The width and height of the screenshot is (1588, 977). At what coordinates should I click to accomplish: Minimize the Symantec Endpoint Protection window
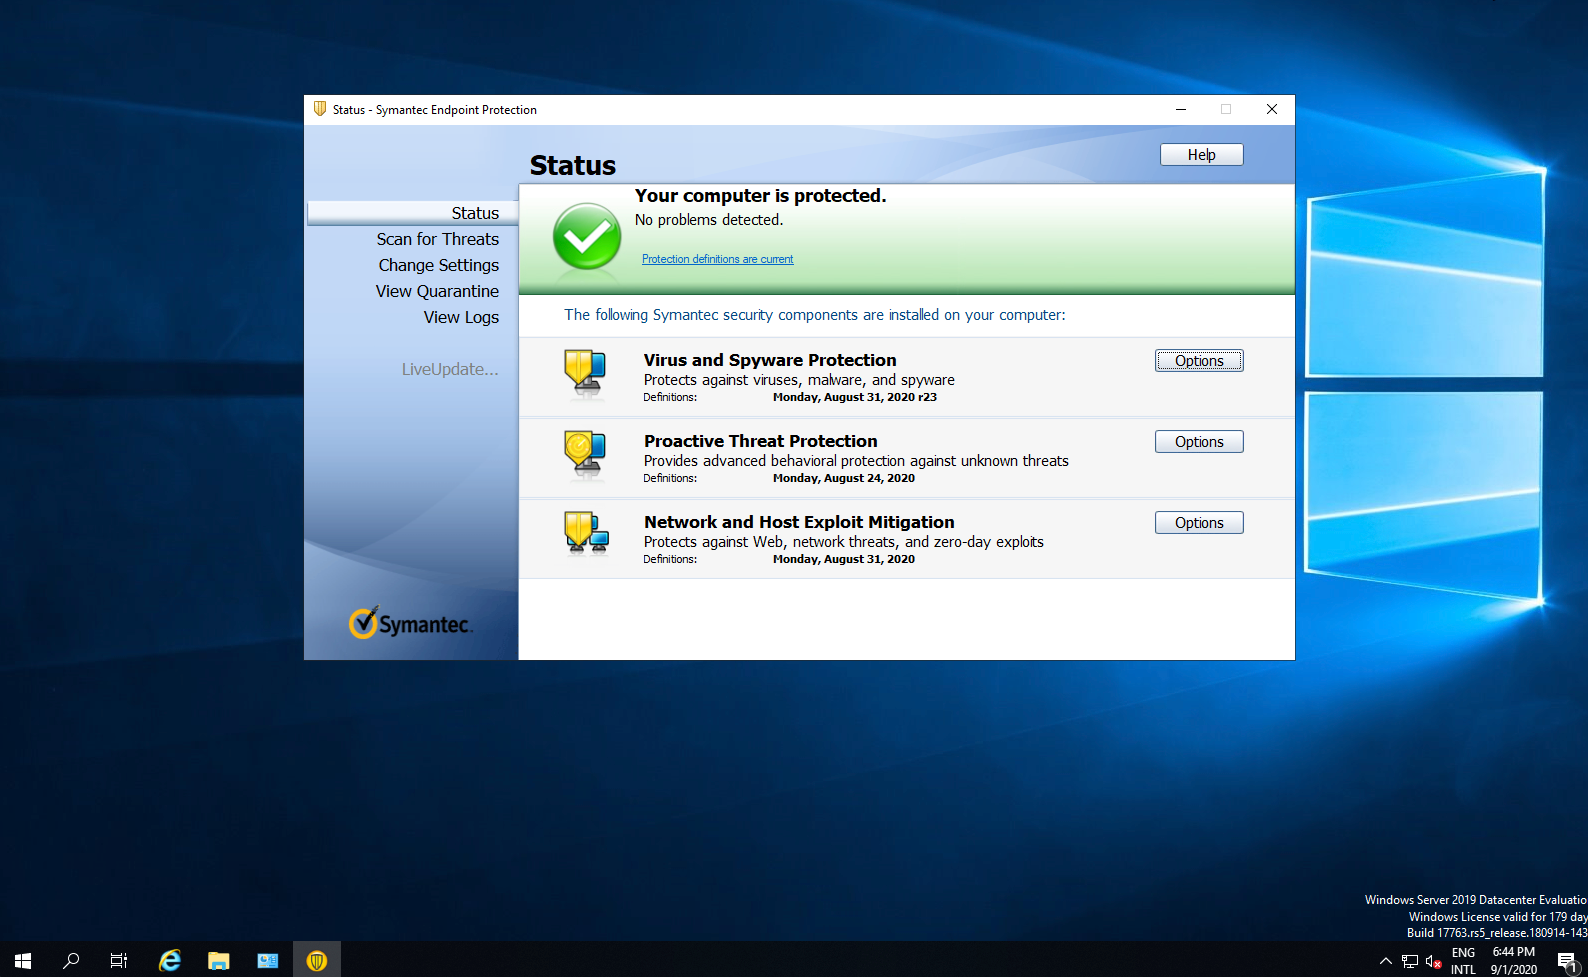(1181, 109)
